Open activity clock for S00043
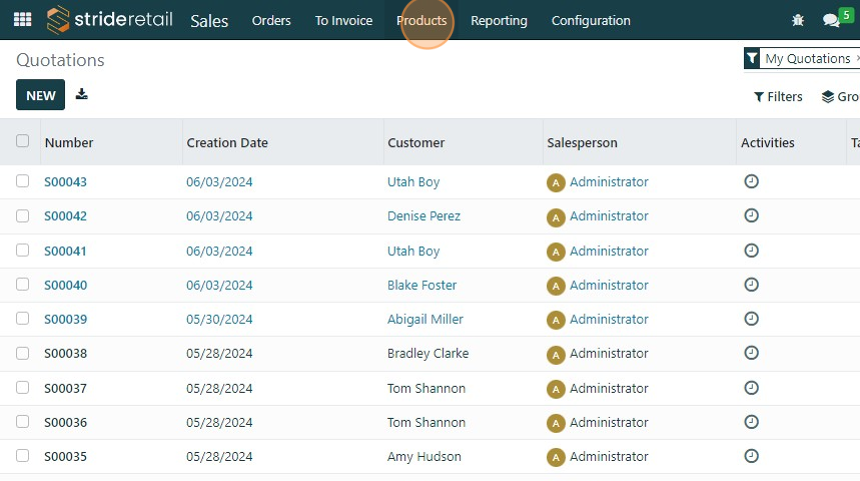 (x=752, y=182)
